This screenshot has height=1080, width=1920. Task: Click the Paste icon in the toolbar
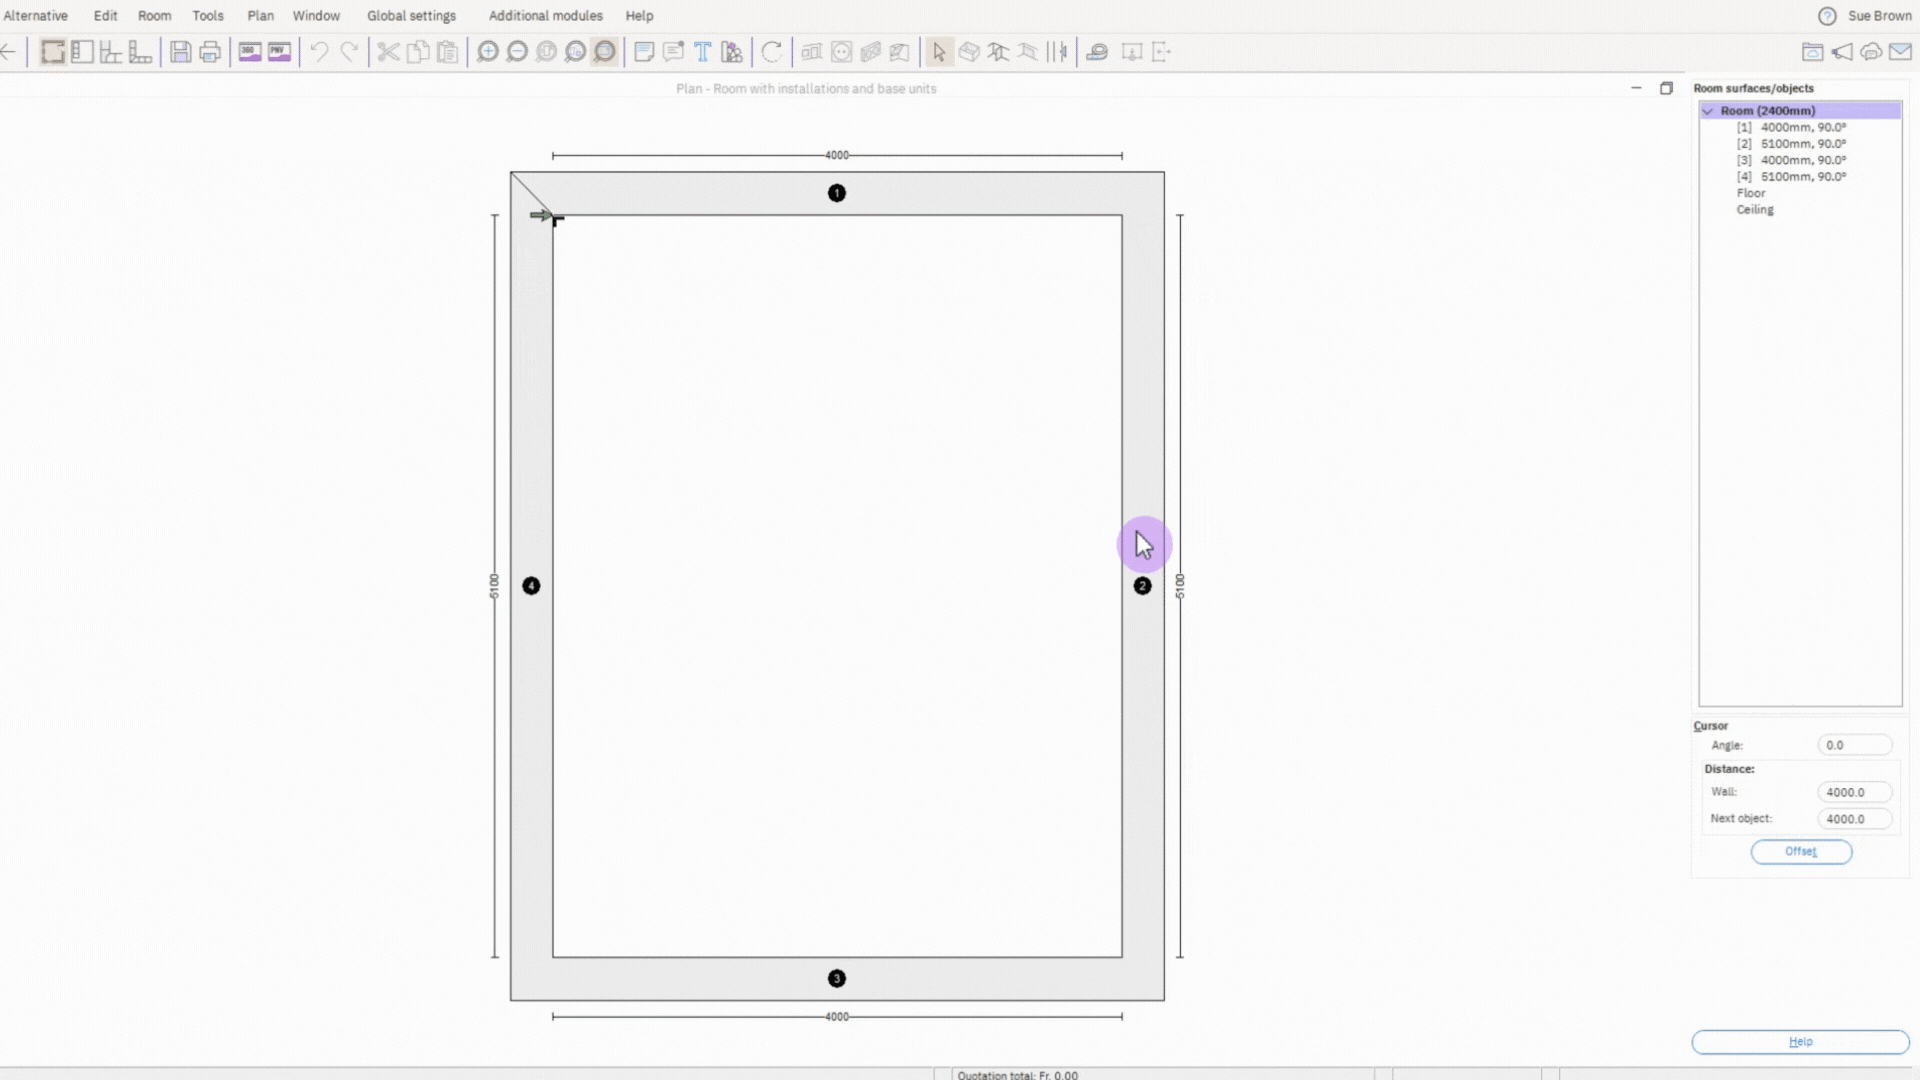[x=446, y=52]
